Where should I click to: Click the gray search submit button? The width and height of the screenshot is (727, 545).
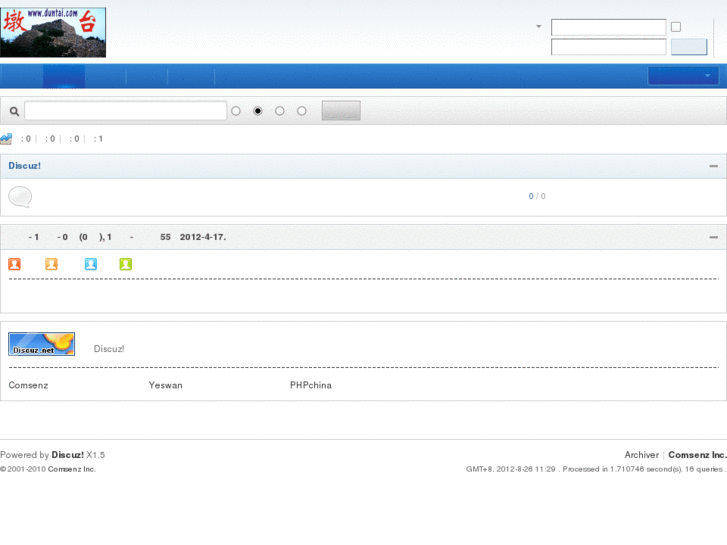[x=341, y=111]
